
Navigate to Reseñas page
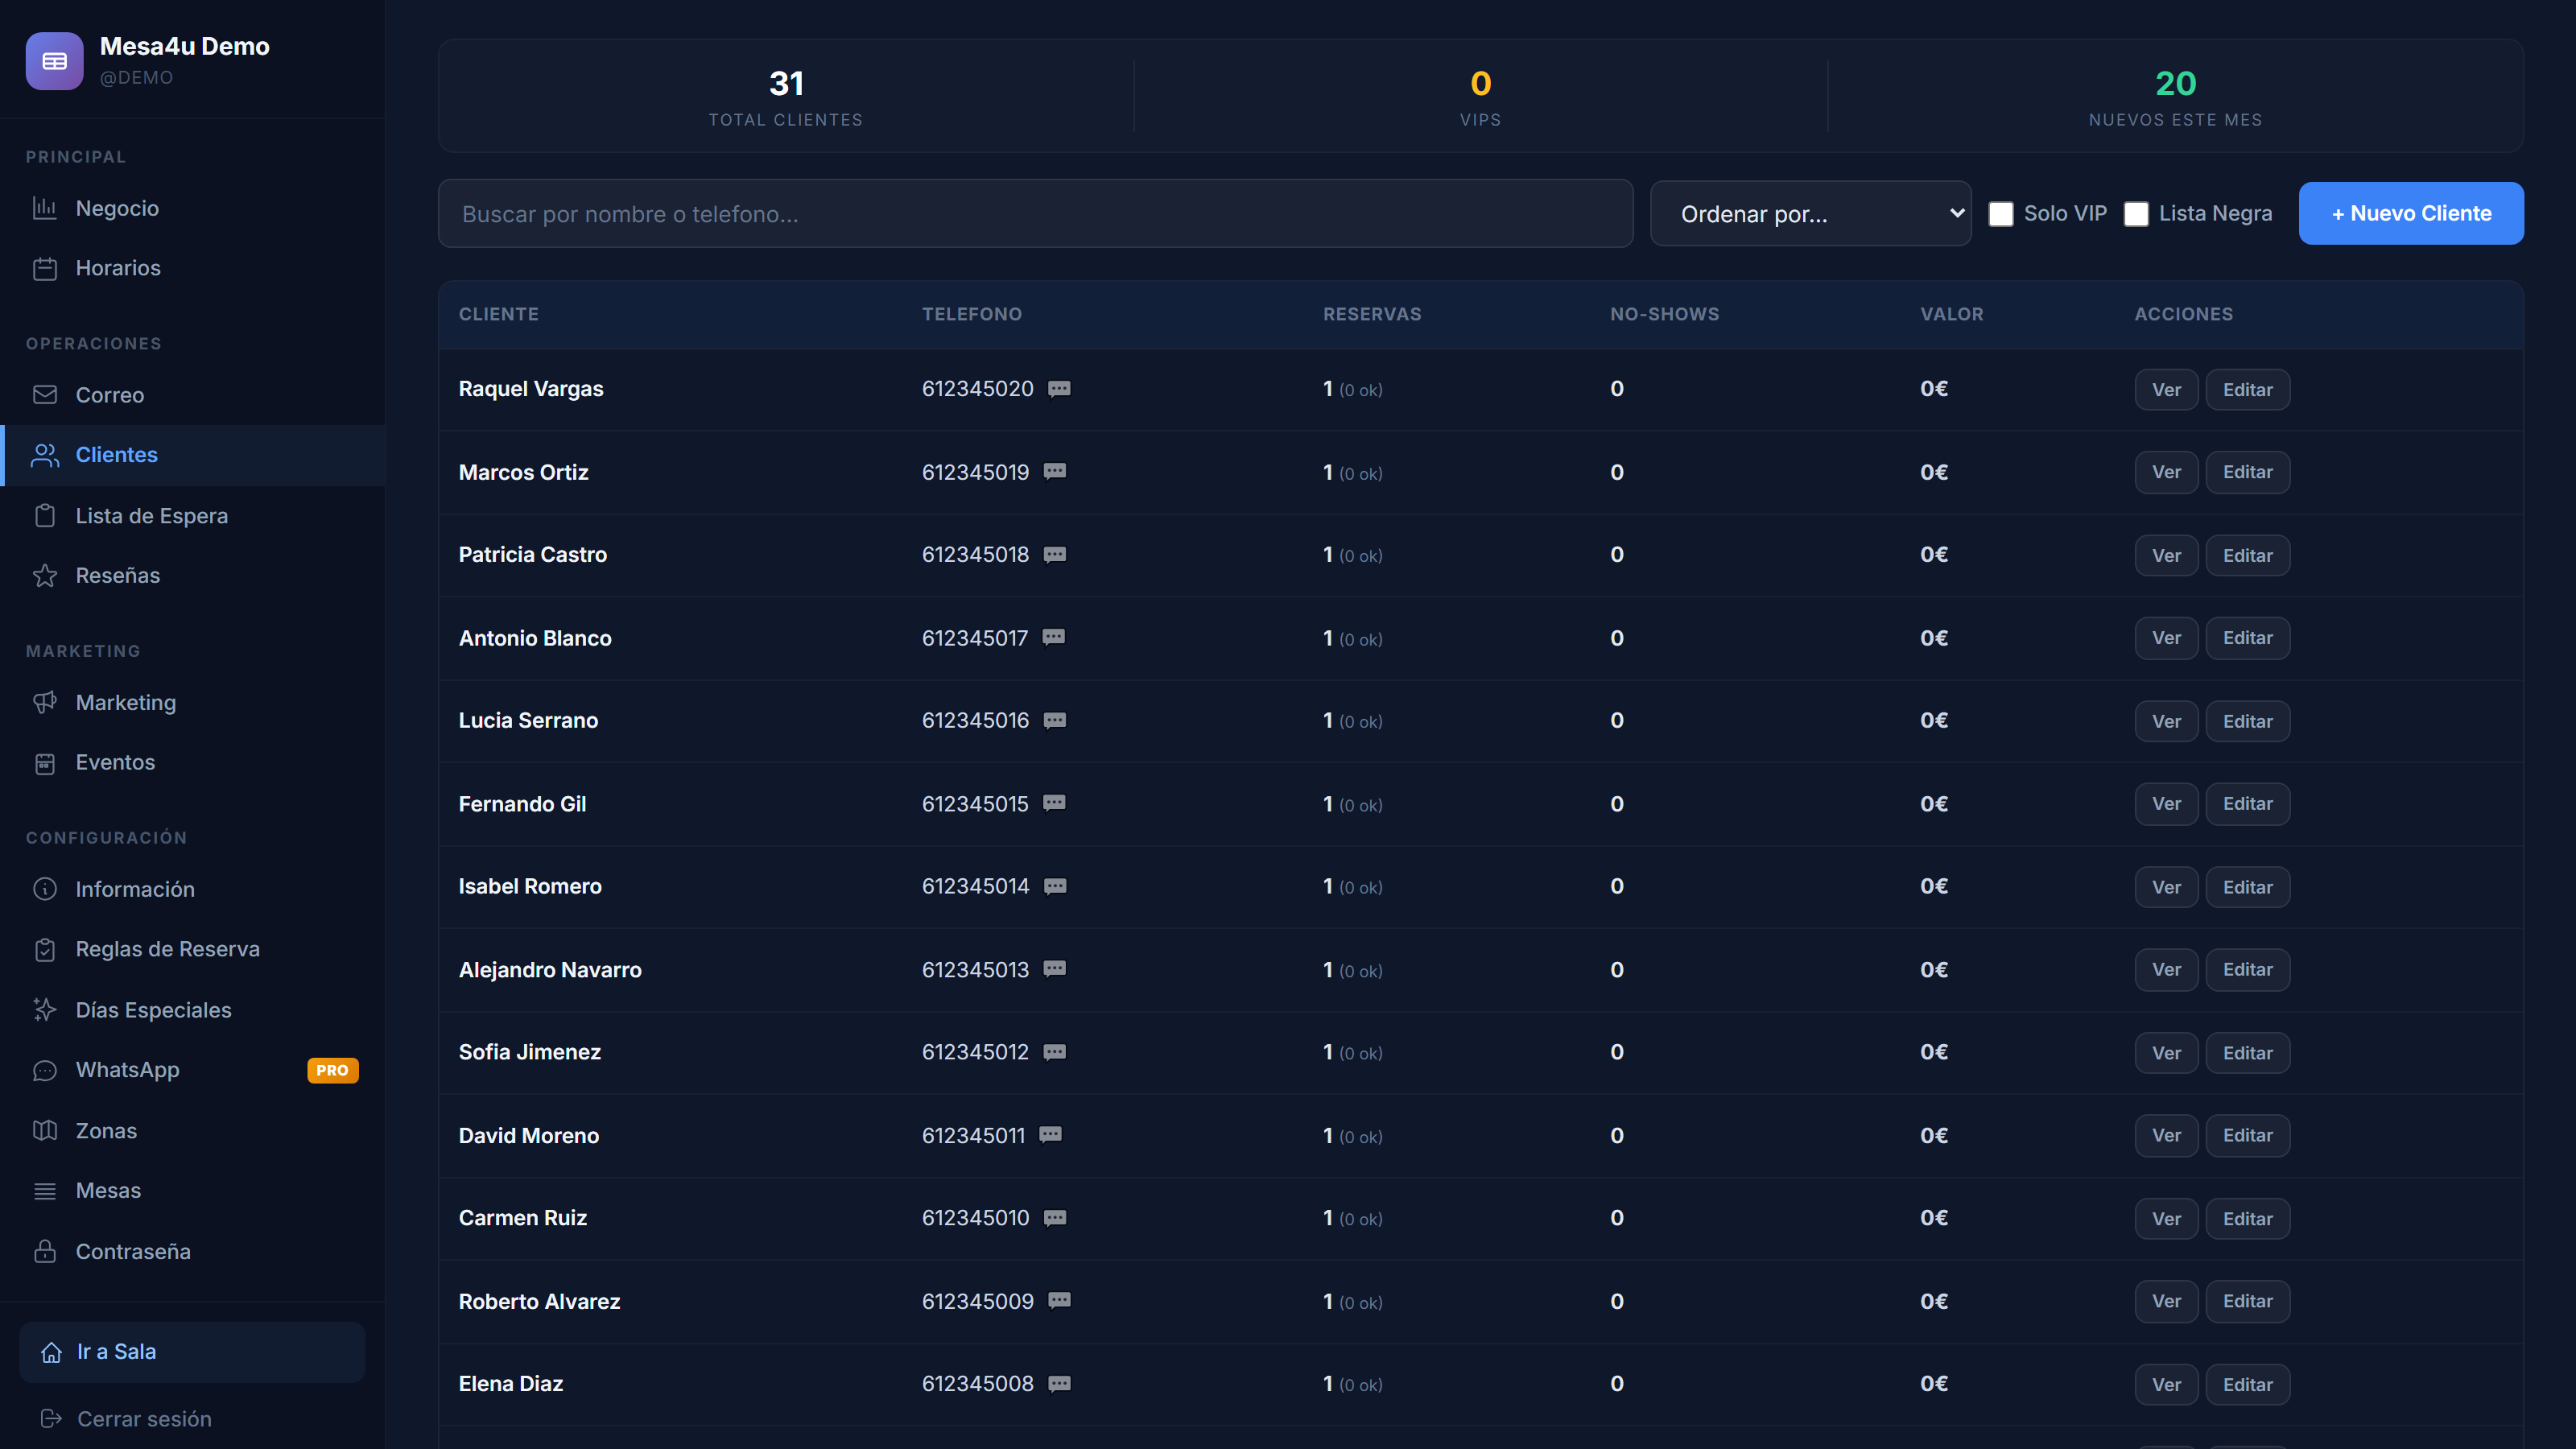pos(192,576)
